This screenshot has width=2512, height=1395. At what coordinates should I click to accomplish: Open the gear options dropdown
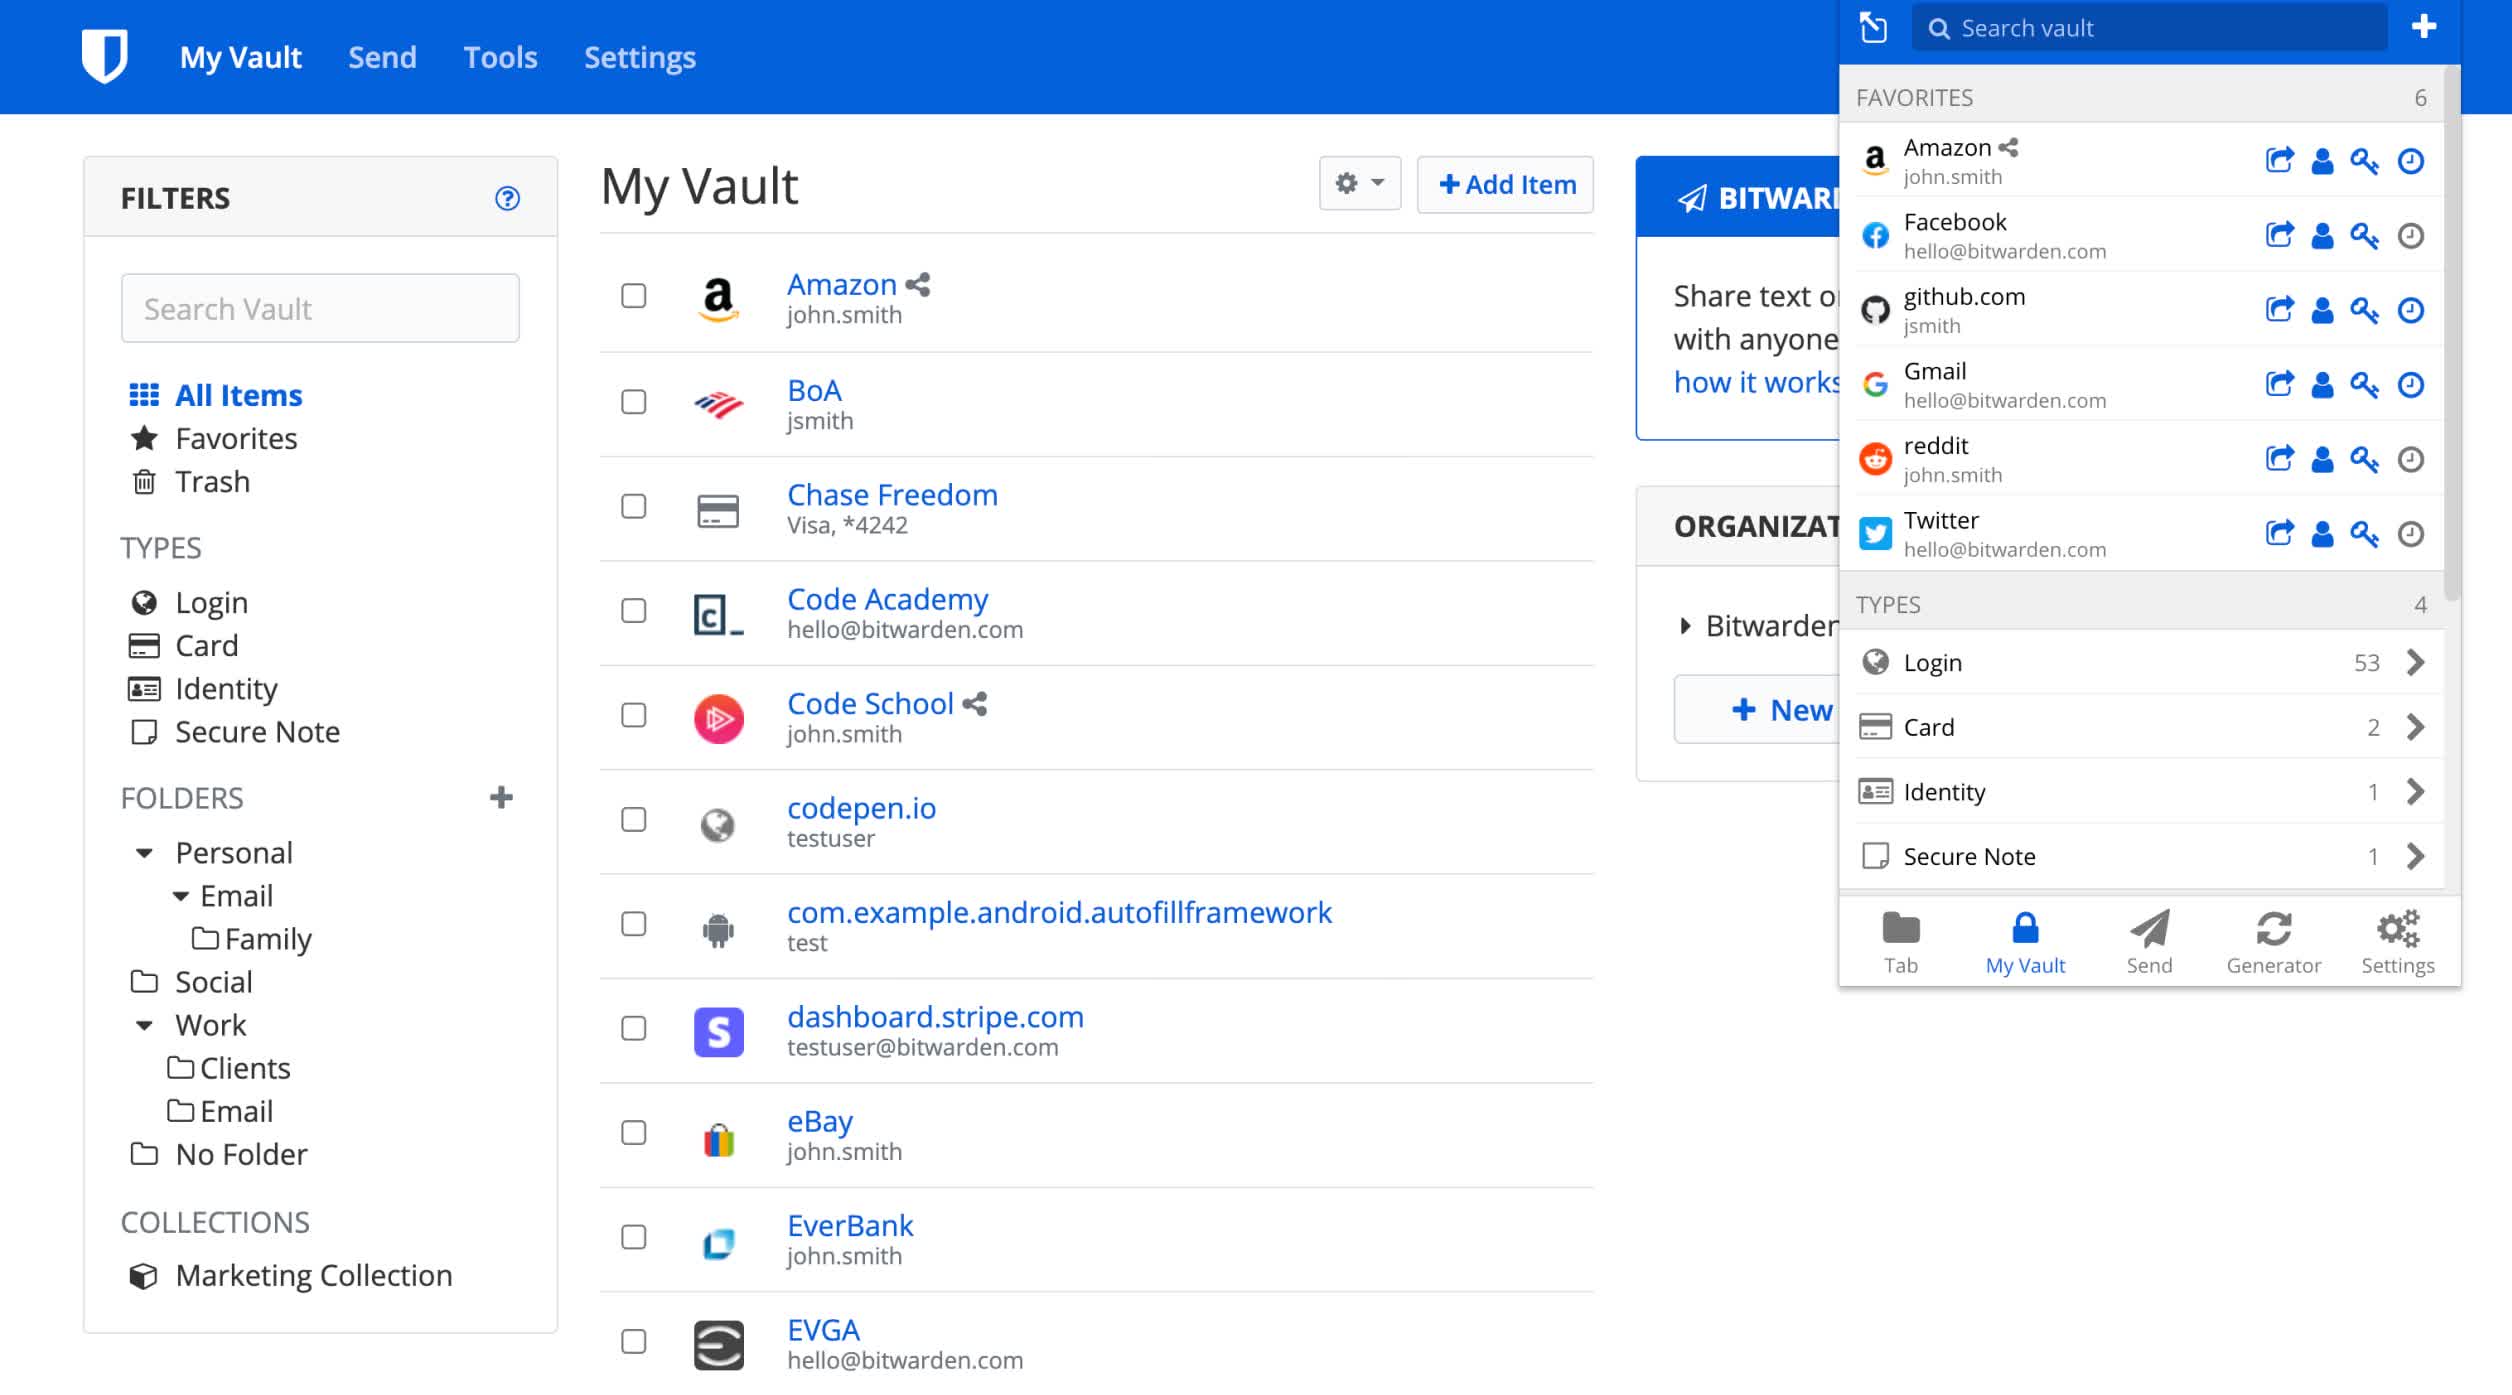click(x=1359, y=184)
